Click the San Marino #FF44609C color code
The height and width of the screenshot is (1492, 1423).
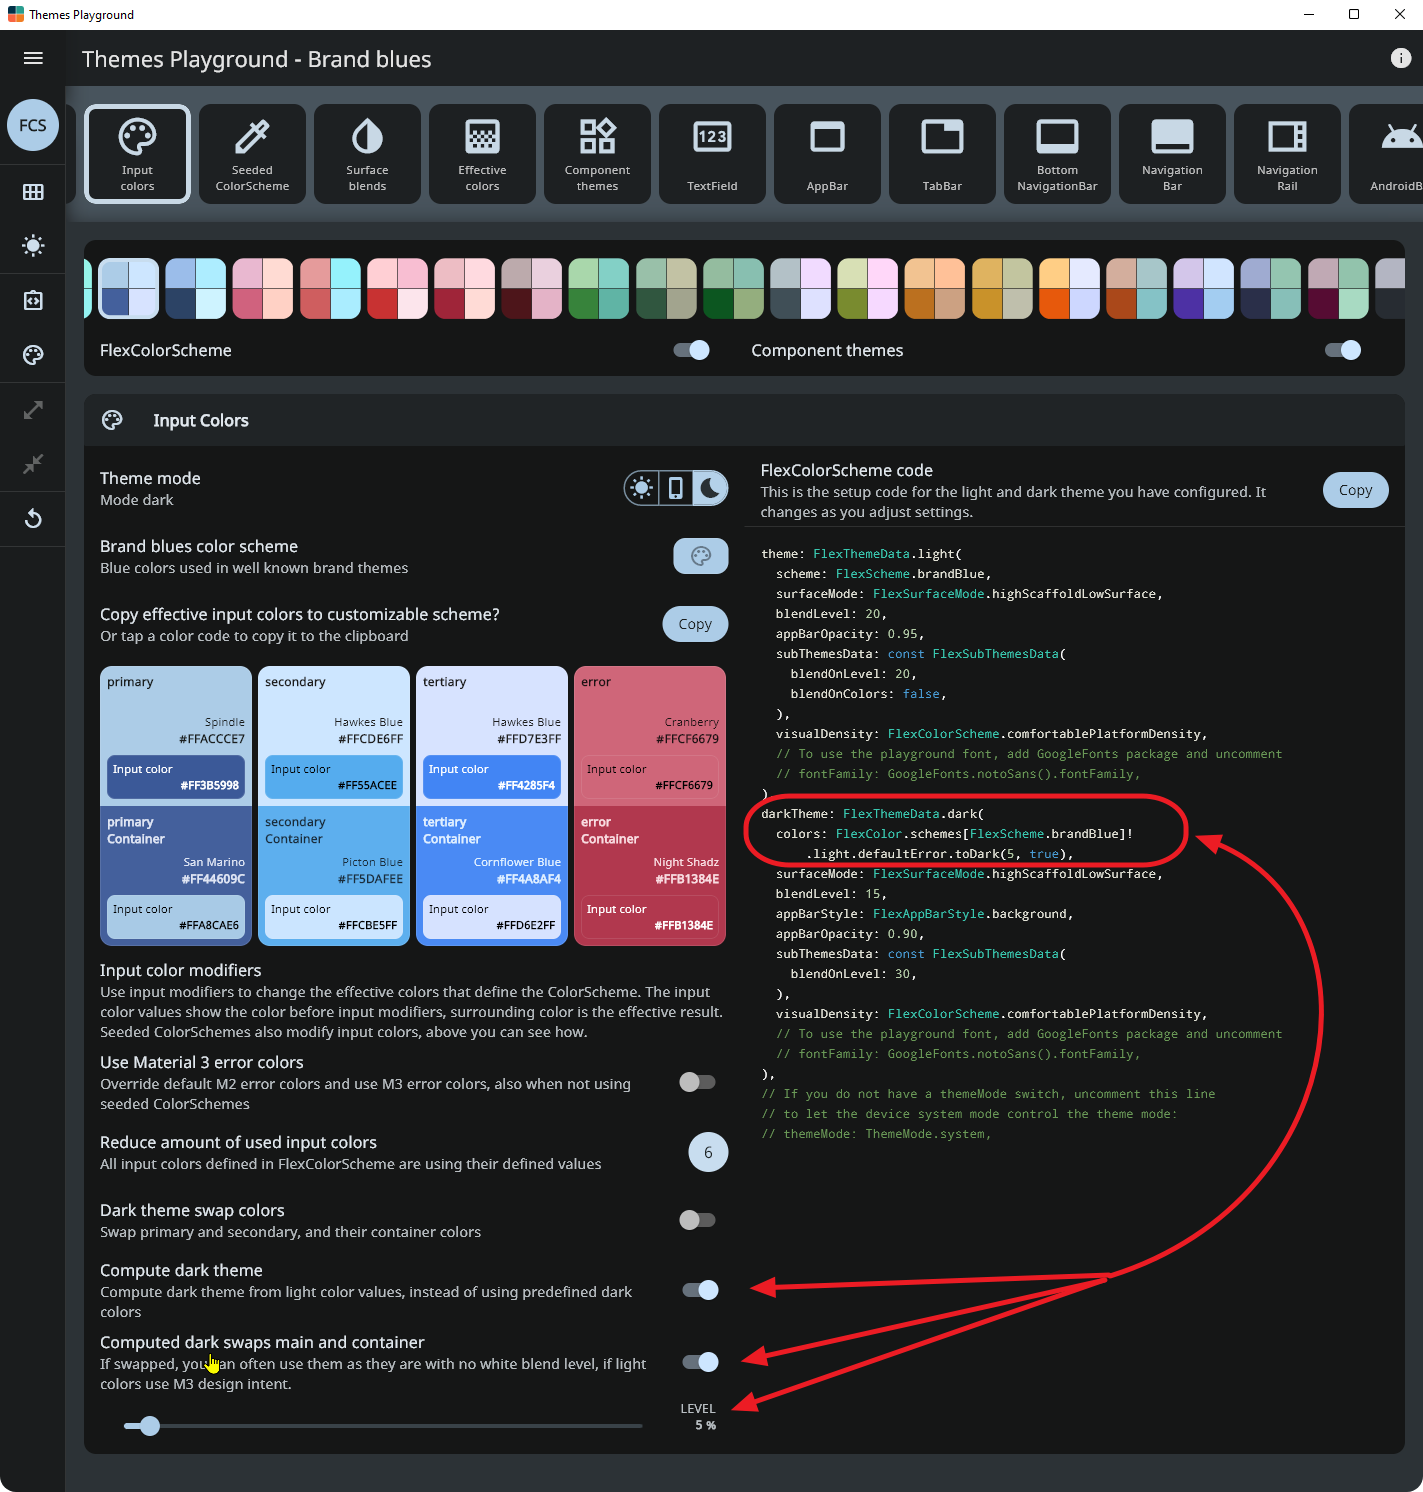coord(213,879)
